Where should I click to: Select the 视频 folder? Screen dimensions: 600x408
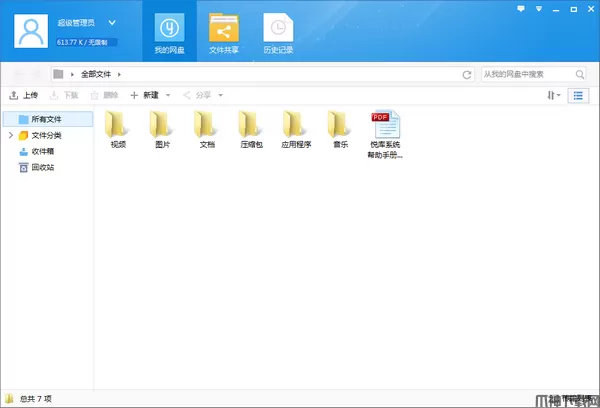point(118,126)
